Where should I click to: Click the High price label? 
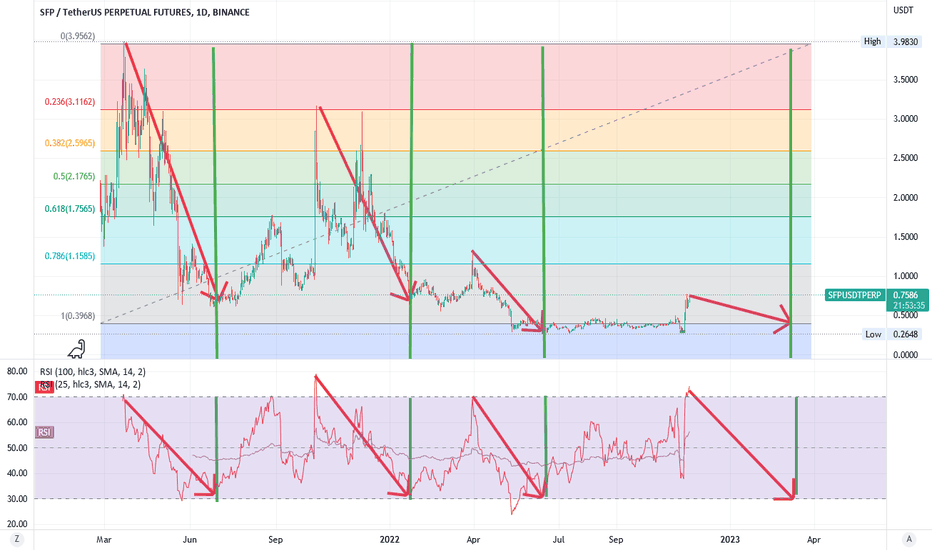pyautogui.click(x=873, y=42)
